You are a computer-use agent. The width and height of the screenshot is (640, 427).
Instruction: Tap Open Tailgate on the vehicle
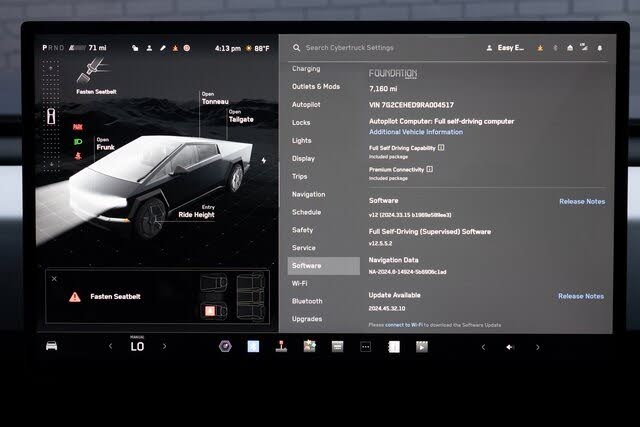point(241,116)
